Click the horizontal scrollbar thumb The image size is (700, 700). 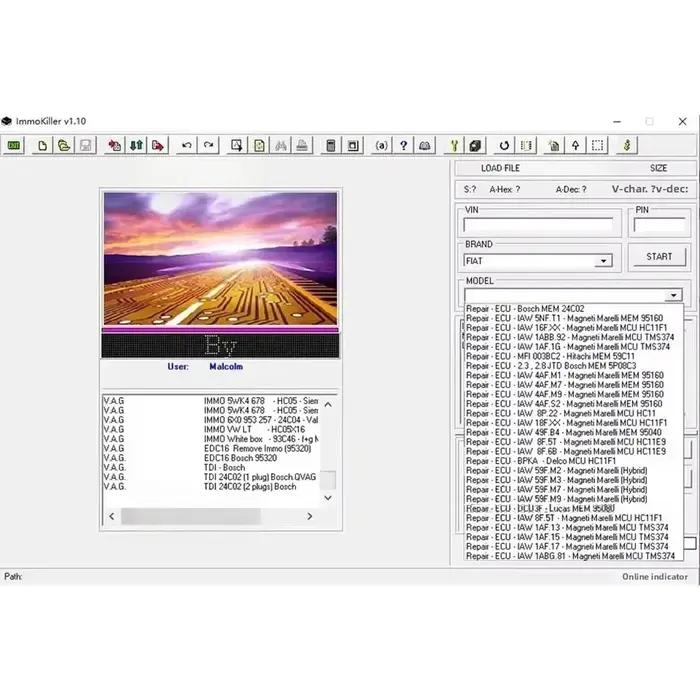tap(191, 517)
